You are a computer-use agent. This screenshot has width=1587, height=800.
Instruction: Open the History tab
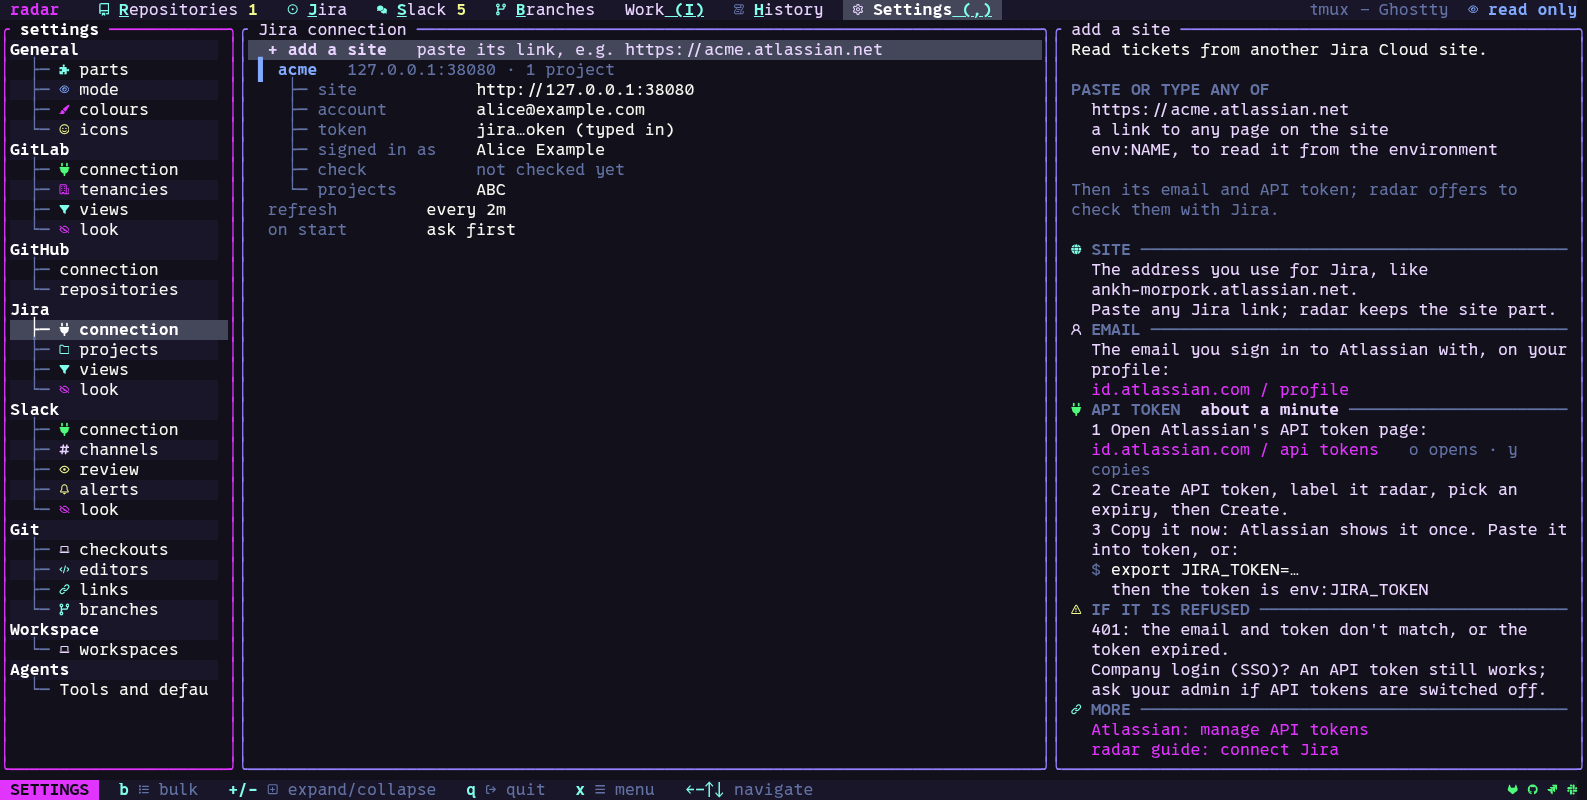coord(778,10)
